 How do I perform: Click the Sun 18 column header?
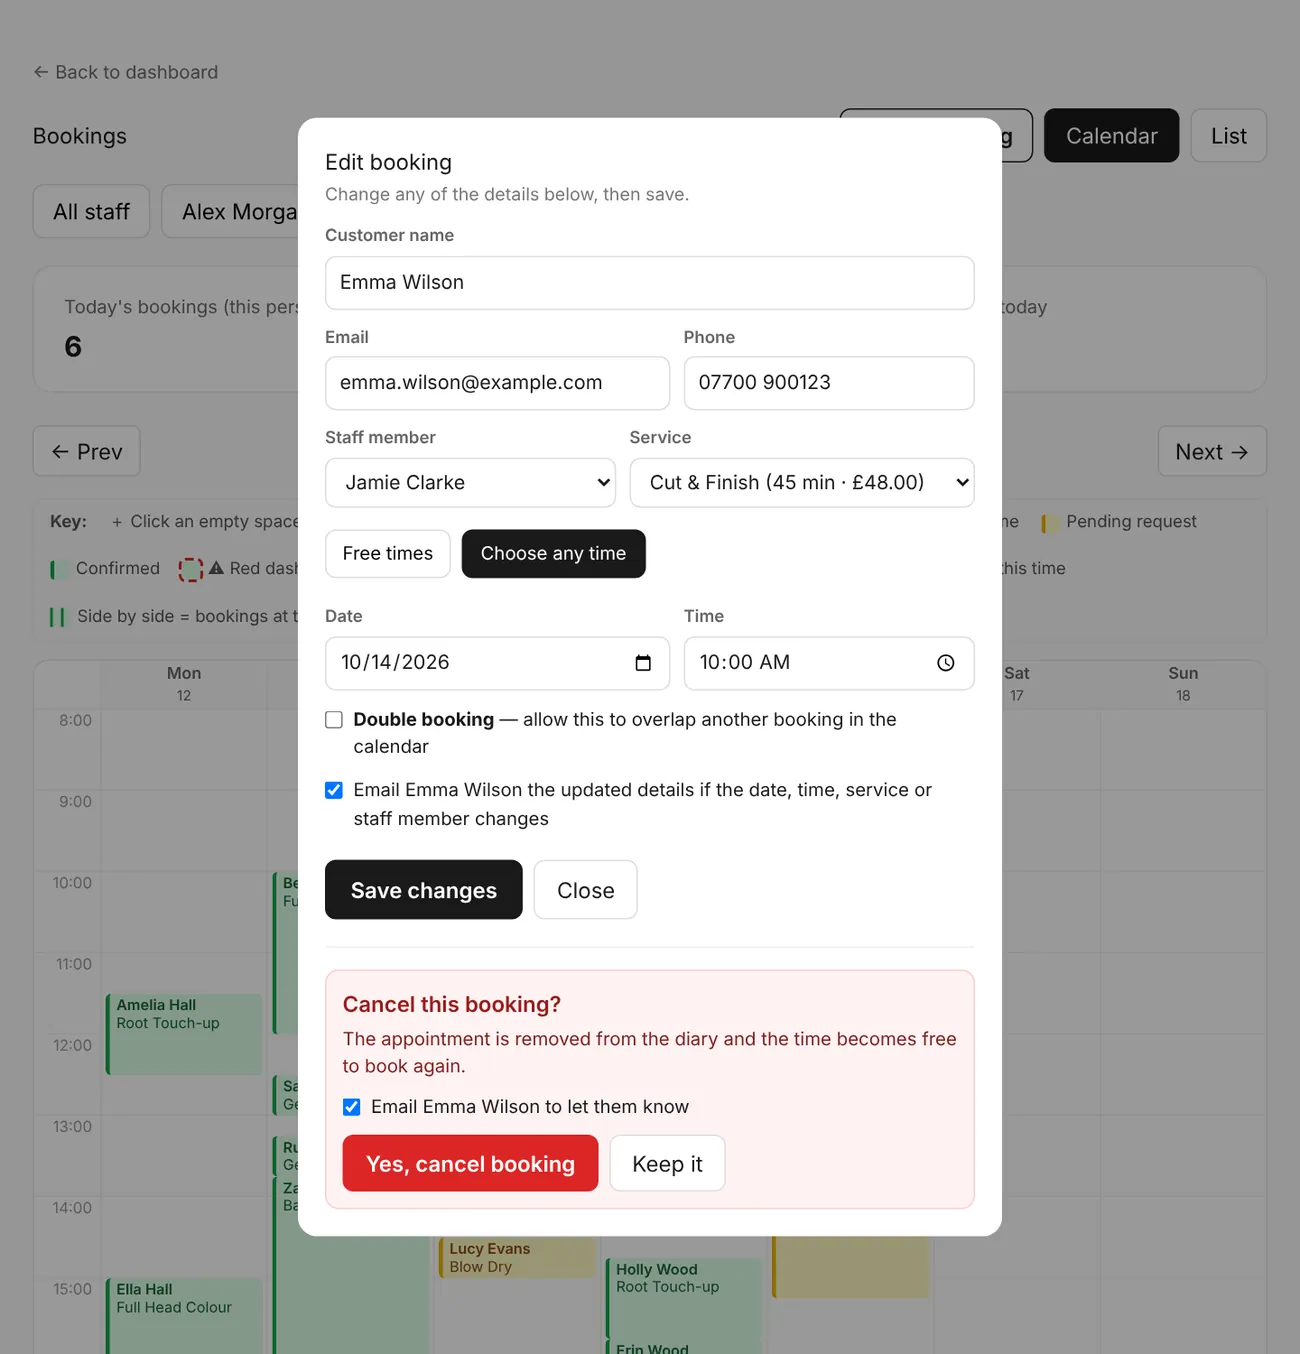coord(1183,684)
